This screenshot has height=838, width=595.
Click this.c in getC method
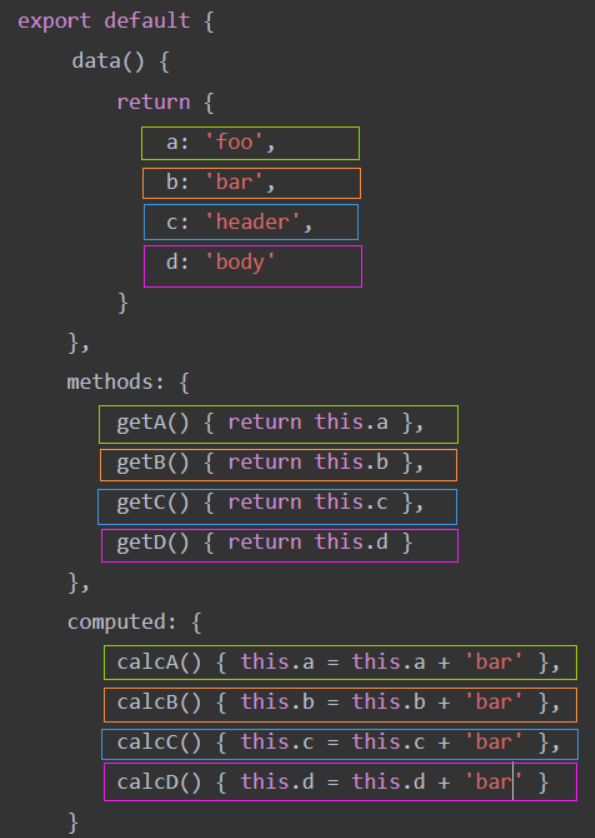[x=351, y=502]
